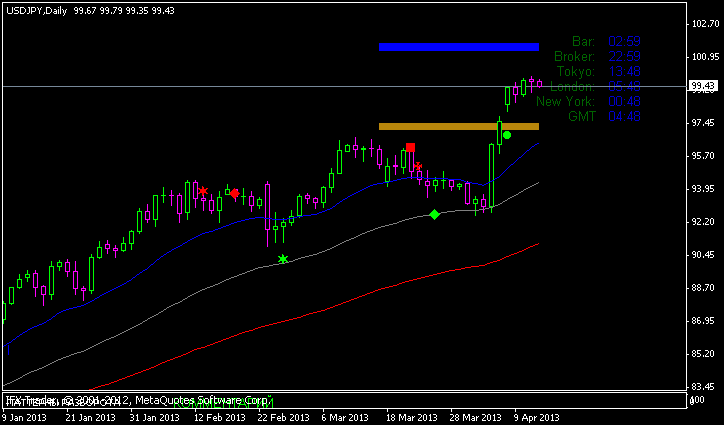724x425 pixels.
Task: Select the green diamond marker
Action: tap(434, 214)
